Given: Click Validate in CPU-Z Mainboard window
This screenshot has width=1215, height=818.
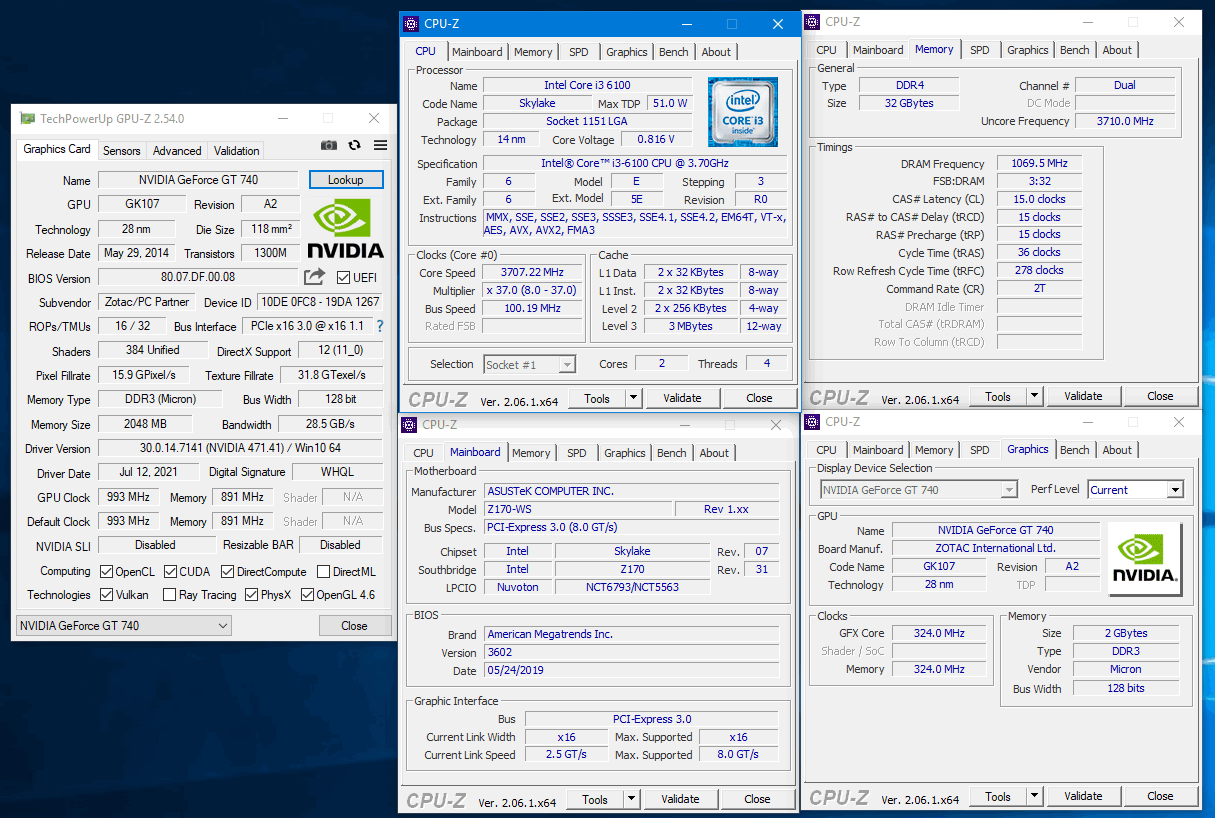Looking at the screenshot, I should (680, 799).
